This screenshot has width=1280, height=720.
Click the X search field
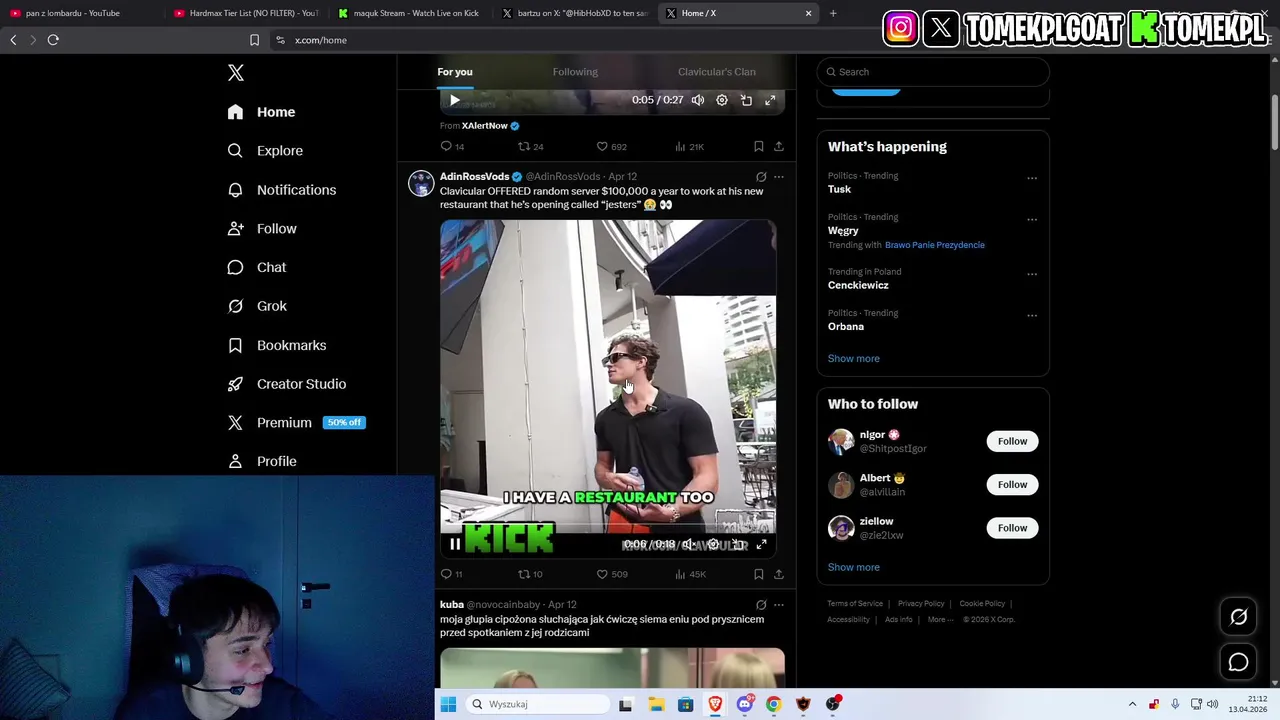click(x=933, y=72)
